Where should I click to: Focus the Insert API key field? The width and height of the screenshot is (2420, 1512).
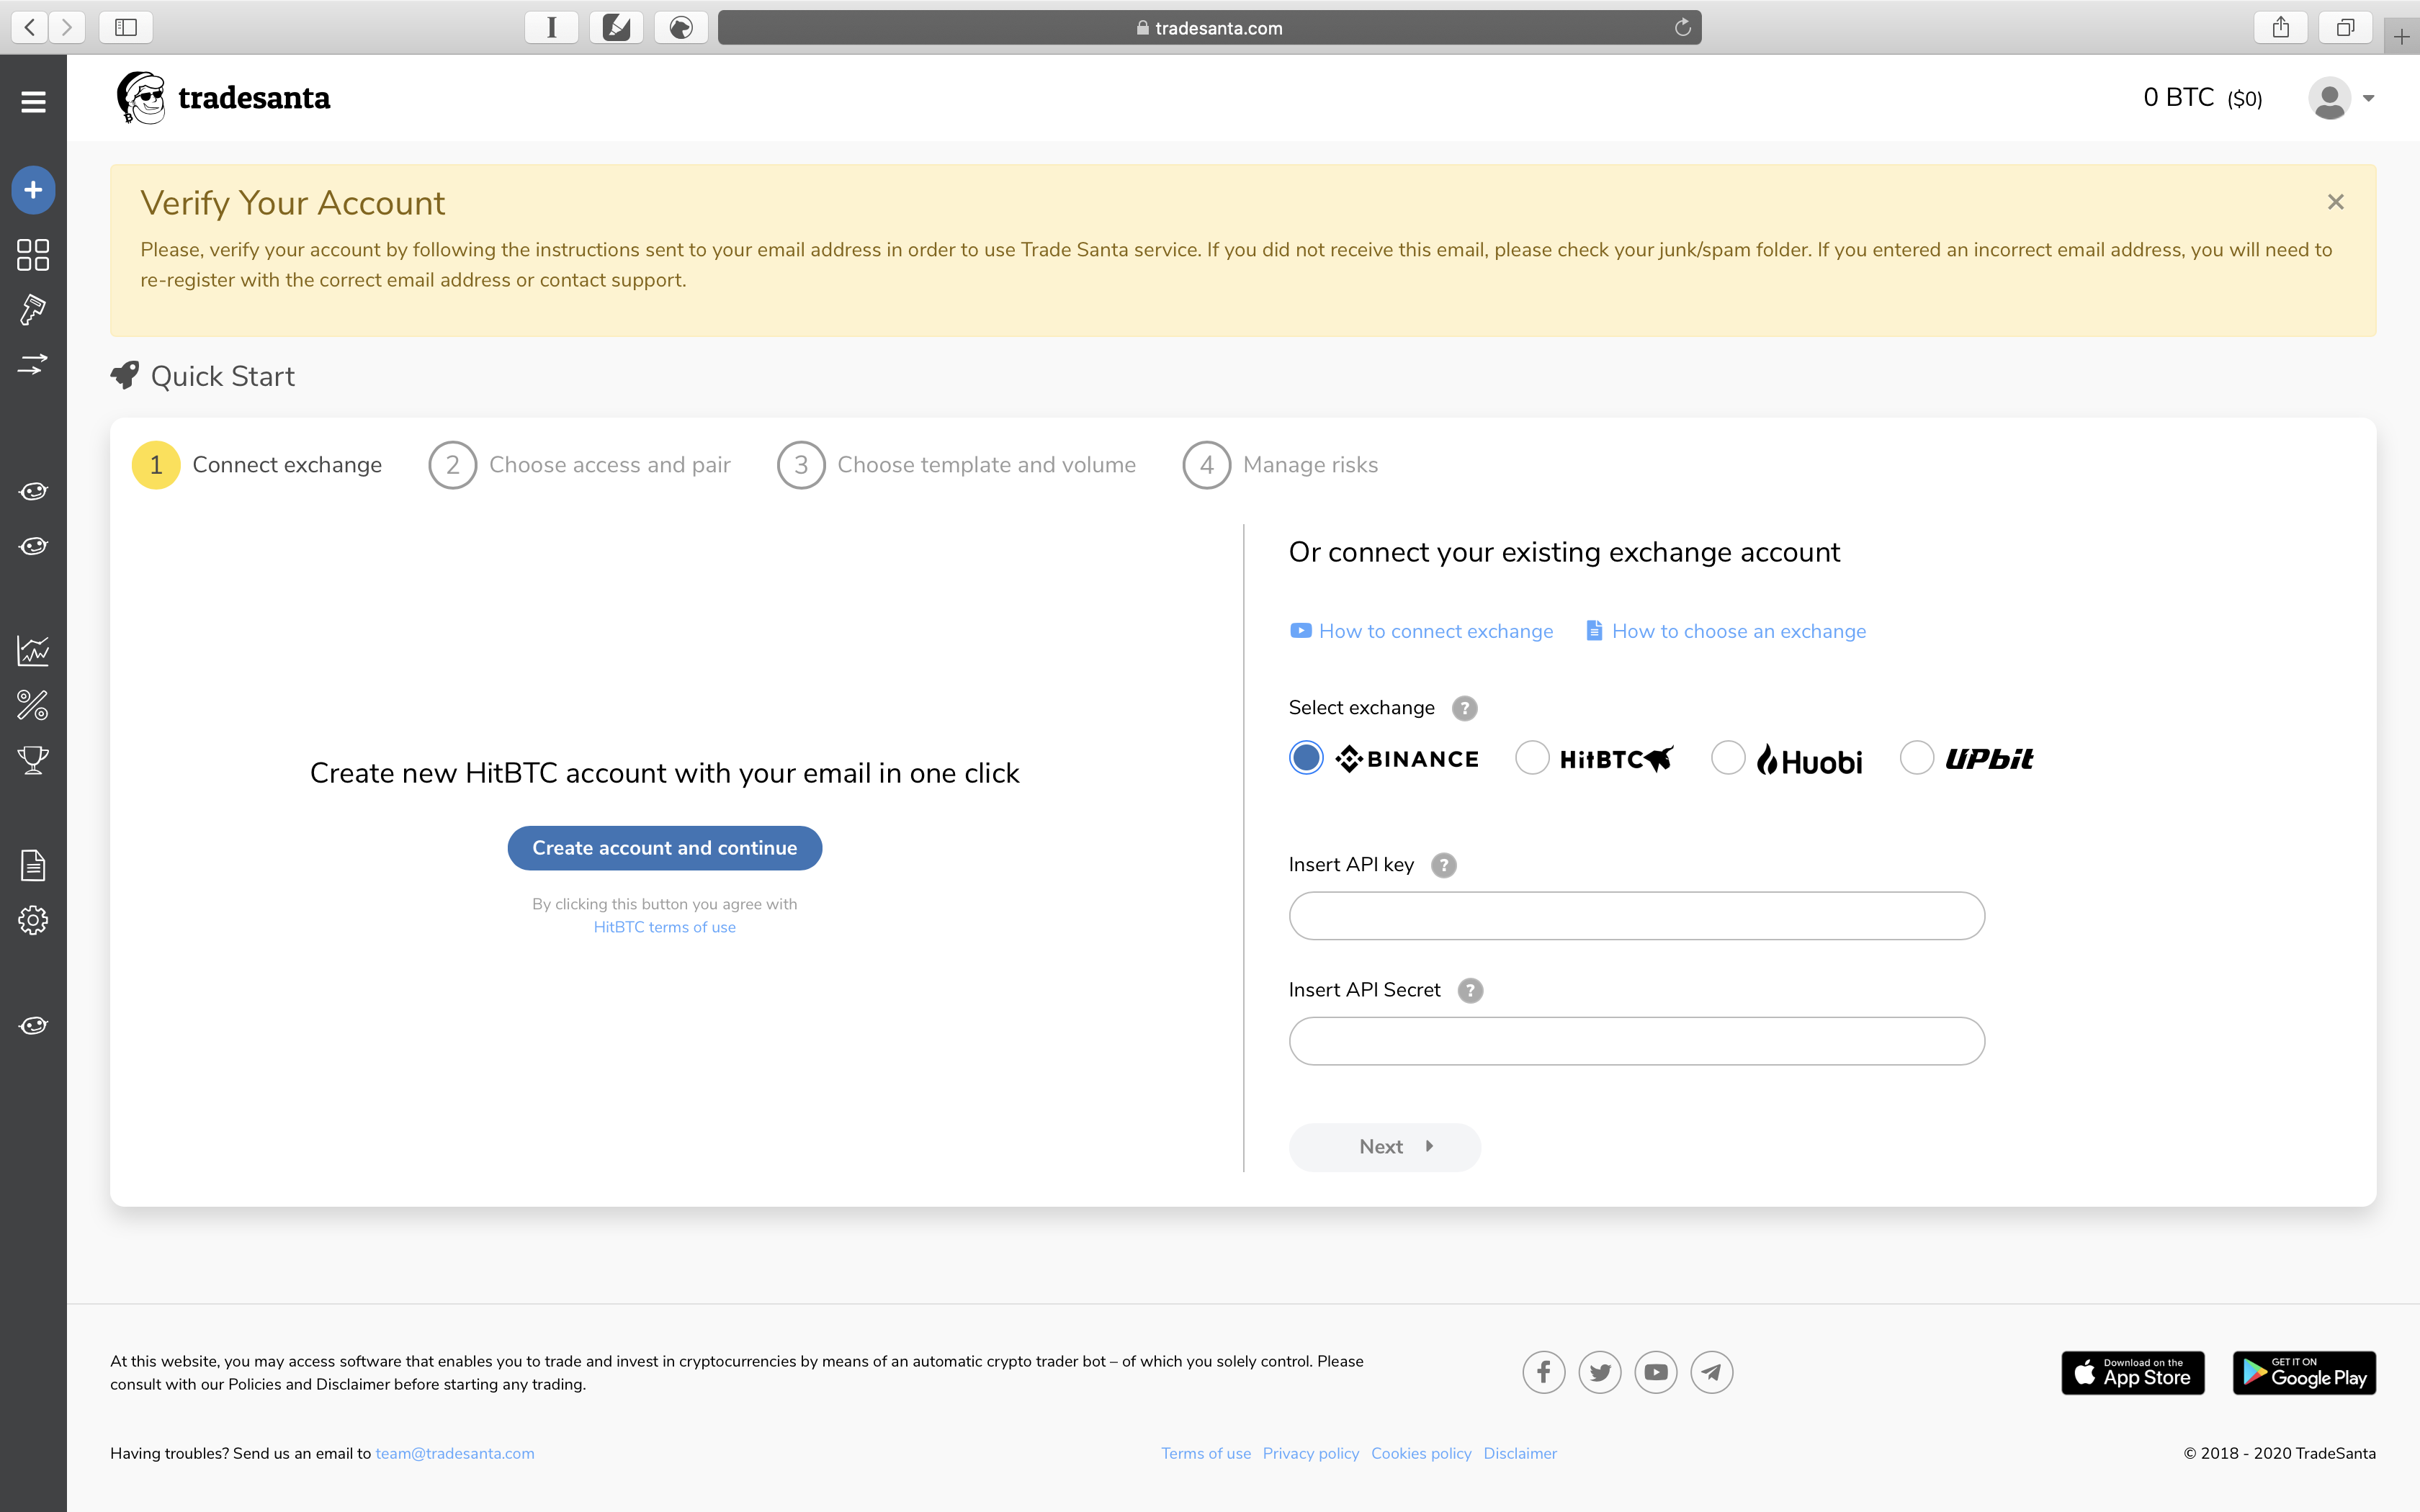coord(1637,916)
